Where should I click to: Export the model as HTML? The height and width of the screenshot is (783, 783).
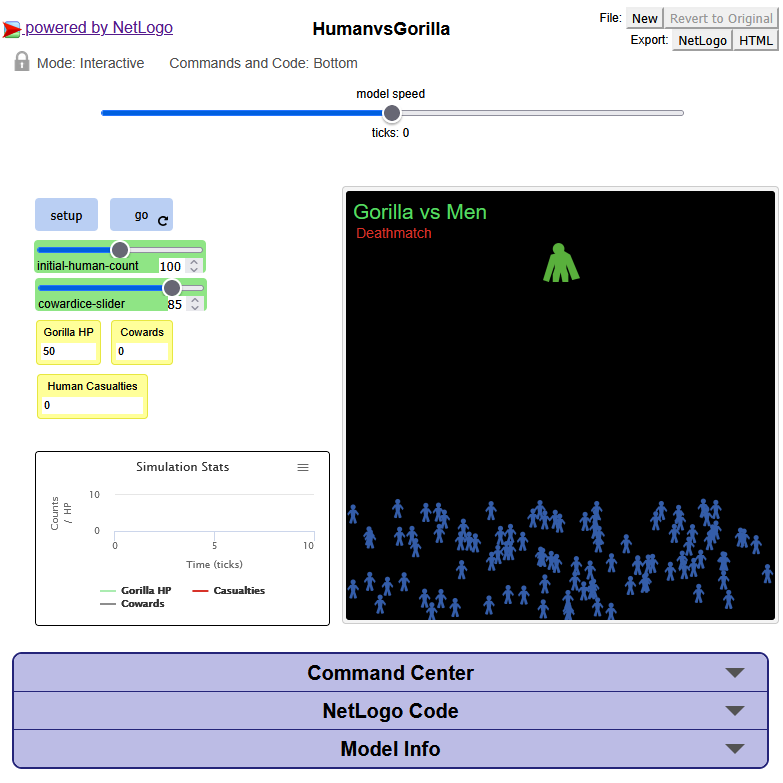tap(755, 40)
